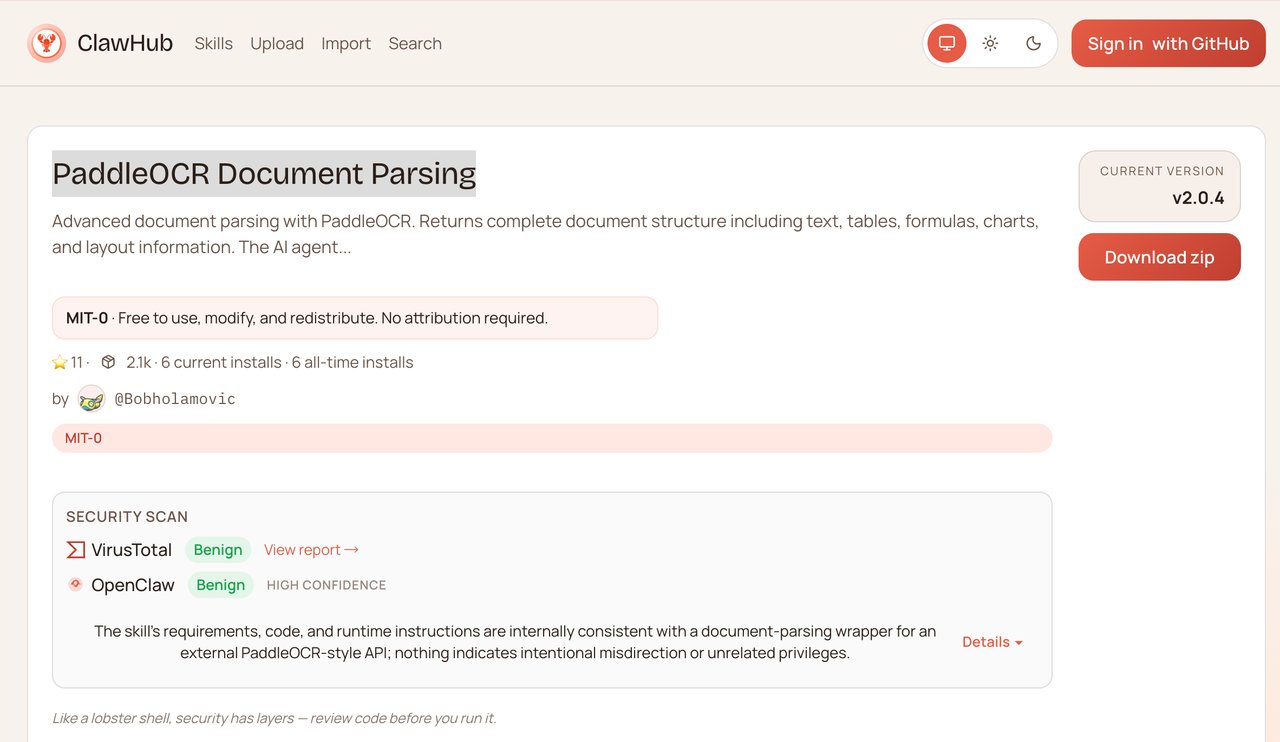1280x742 pixels.
Task: Click the HIGH CONFIDENCE label
Action: click(326, 585)
